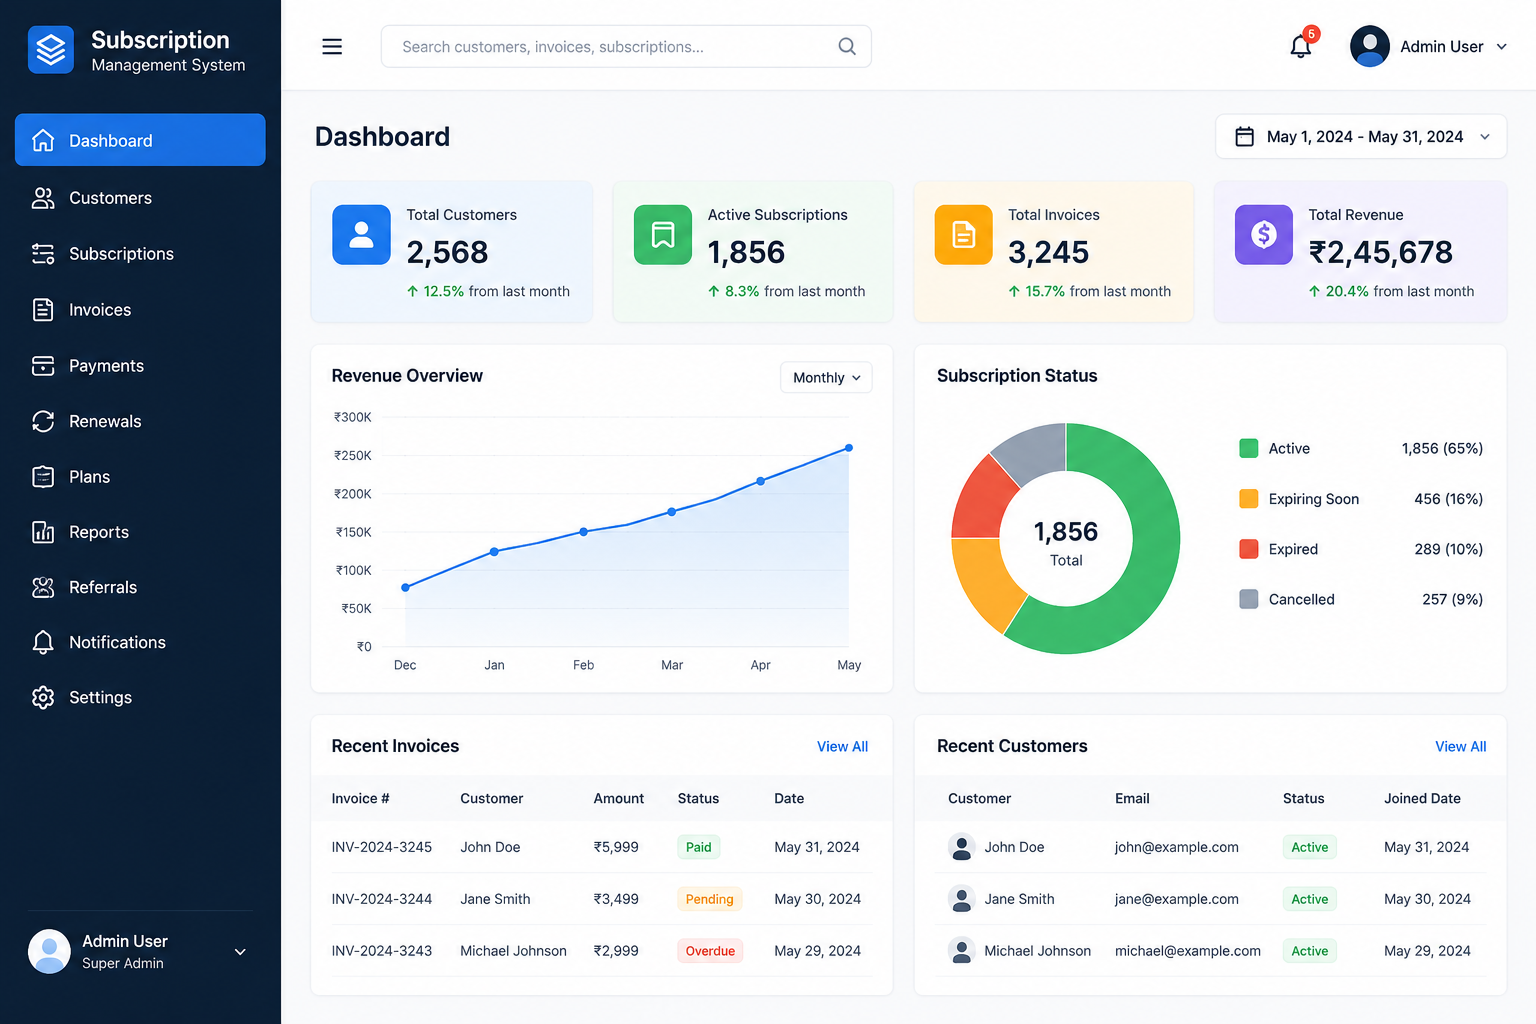The image size is (1536, 1024).
Task: Open the hamburger menu icon
Action: tap(332, 47)
